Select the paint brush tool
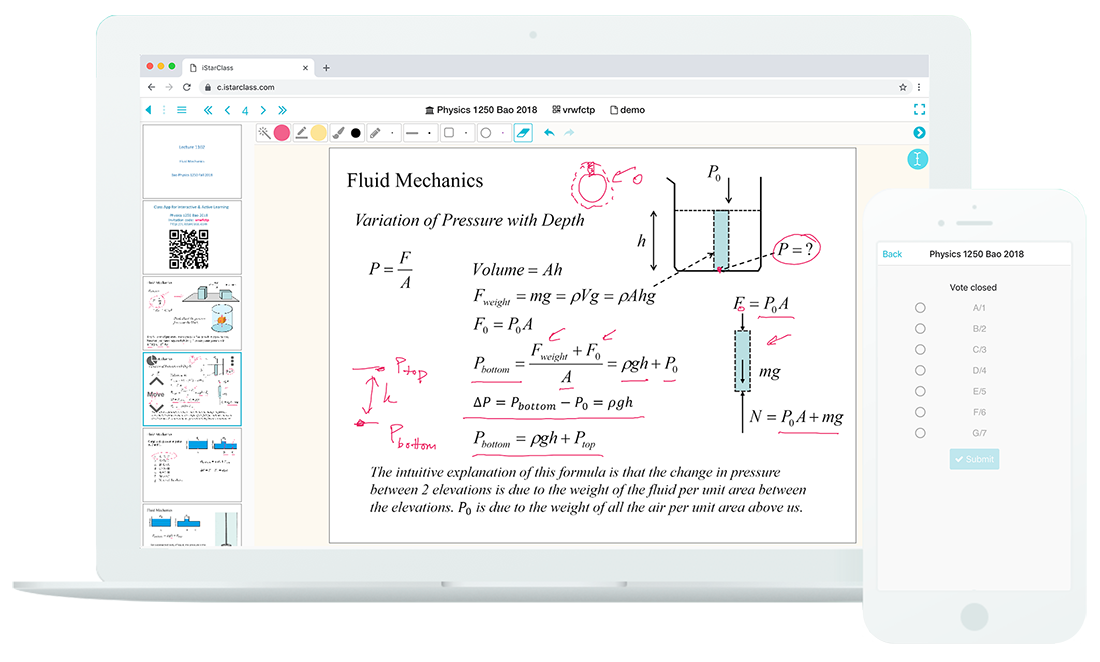This screenshot has width=1100, height=662. click(338, 133)
